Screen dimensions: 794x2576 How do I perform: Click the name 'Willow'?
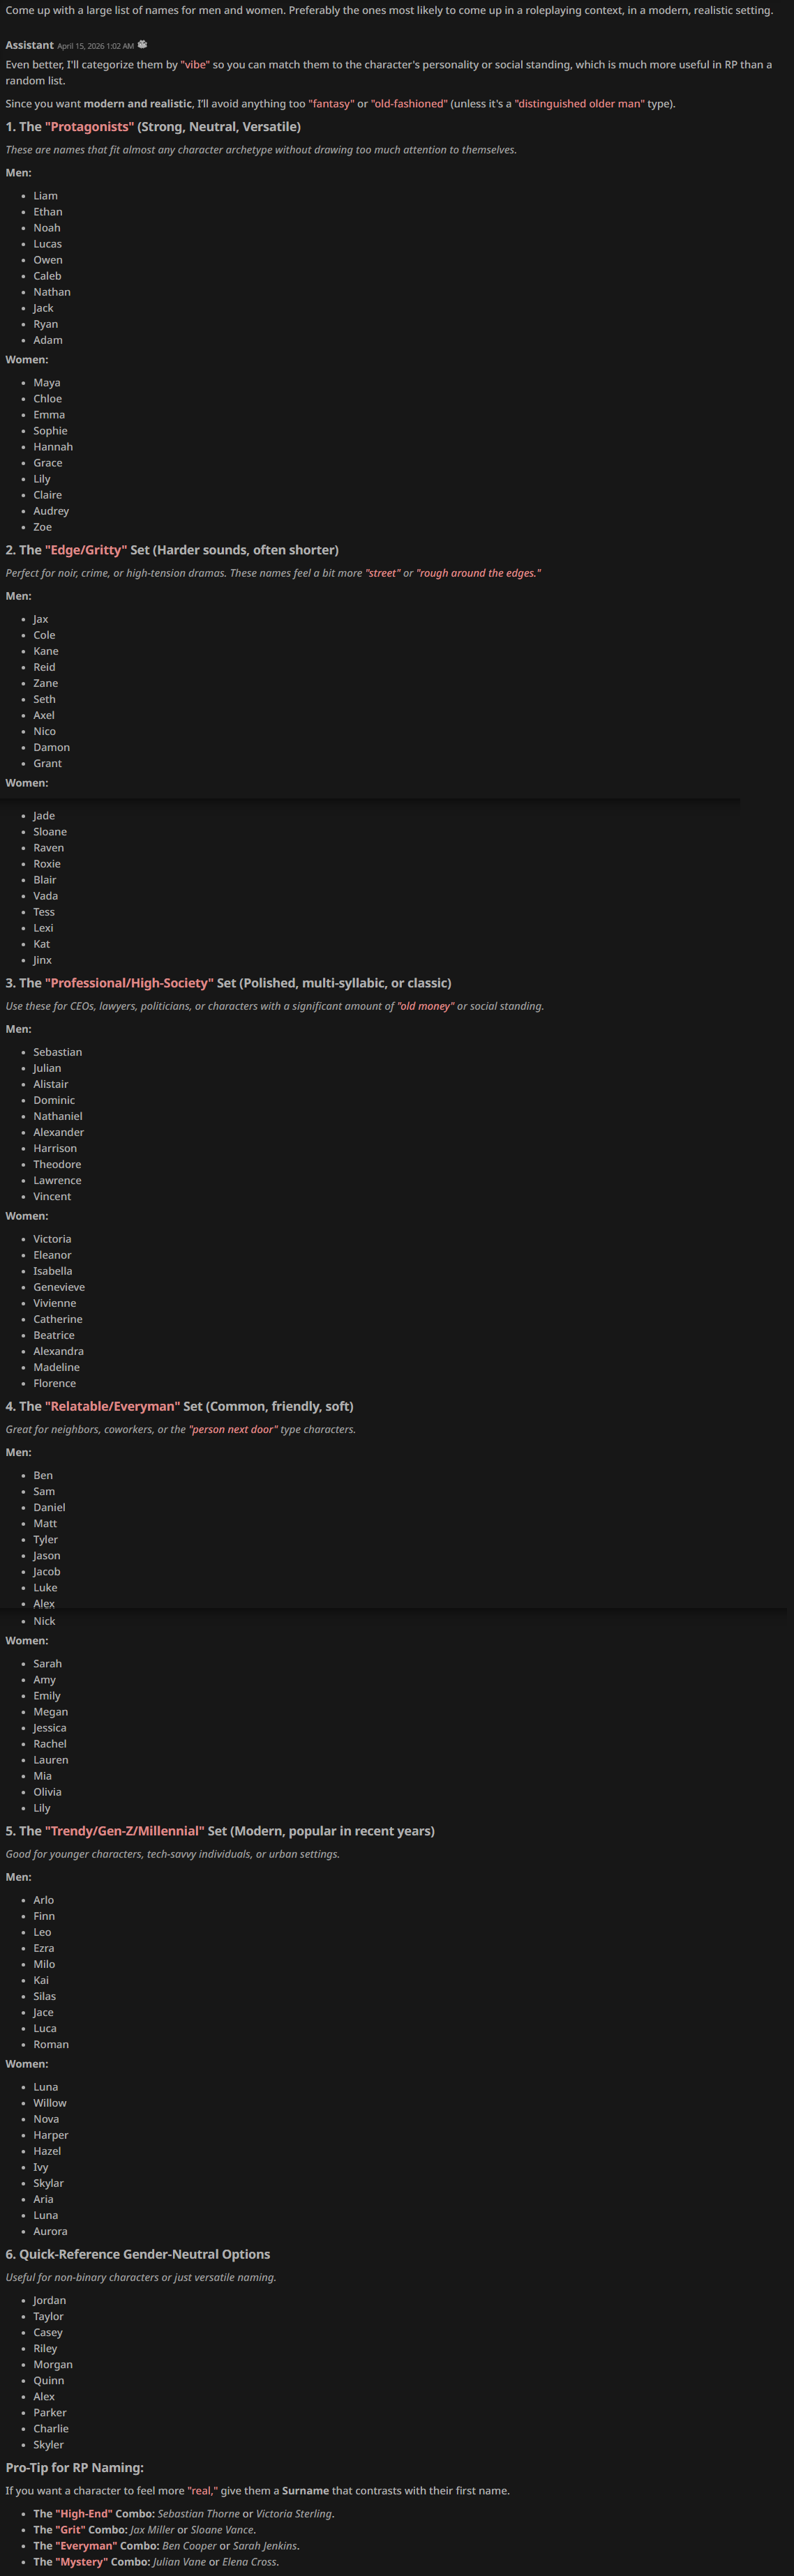click(50, 2103)
